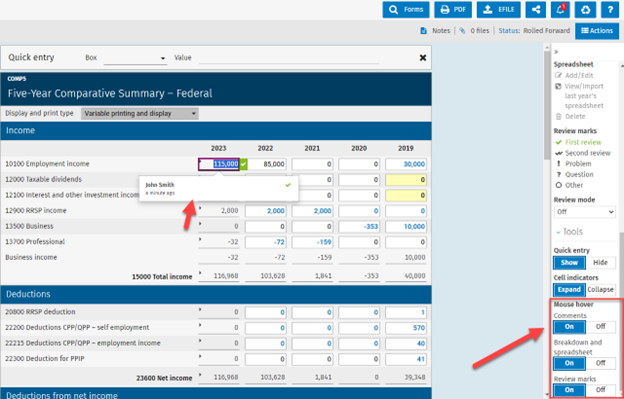Image resolution: width=624 pixels, height=399 pixels.
Task: Set Cell indicators to Expand
Action: coord(569,290)
